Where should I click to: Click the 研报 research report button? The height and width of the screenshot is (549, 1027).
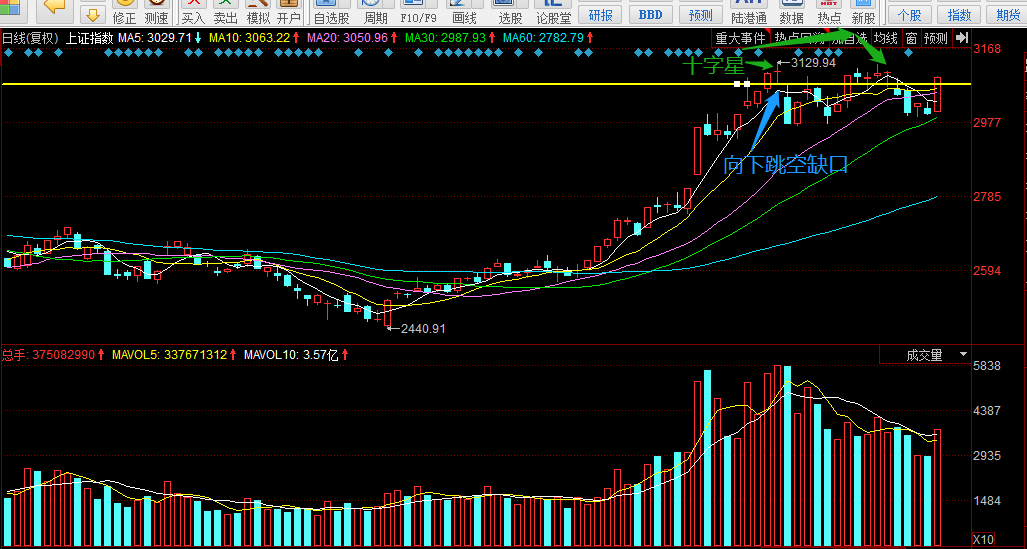[601, 14]
